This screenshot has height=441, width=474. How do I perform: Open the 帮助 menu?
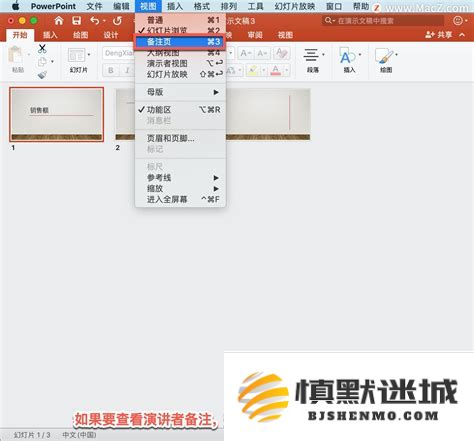click(x=361, y=6)
